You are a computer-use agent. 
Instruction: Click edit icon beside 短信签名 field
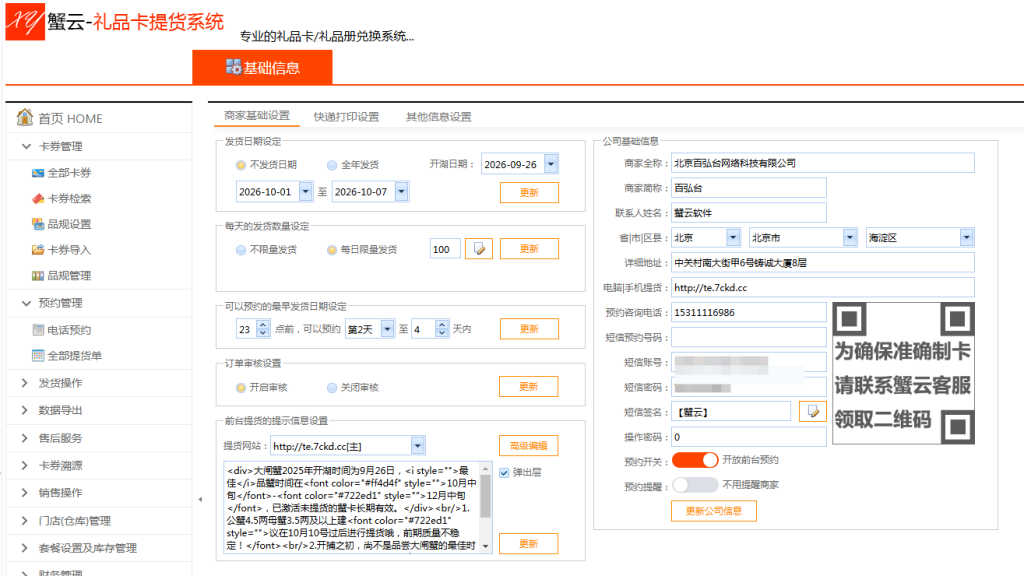(x=812, y=411)
